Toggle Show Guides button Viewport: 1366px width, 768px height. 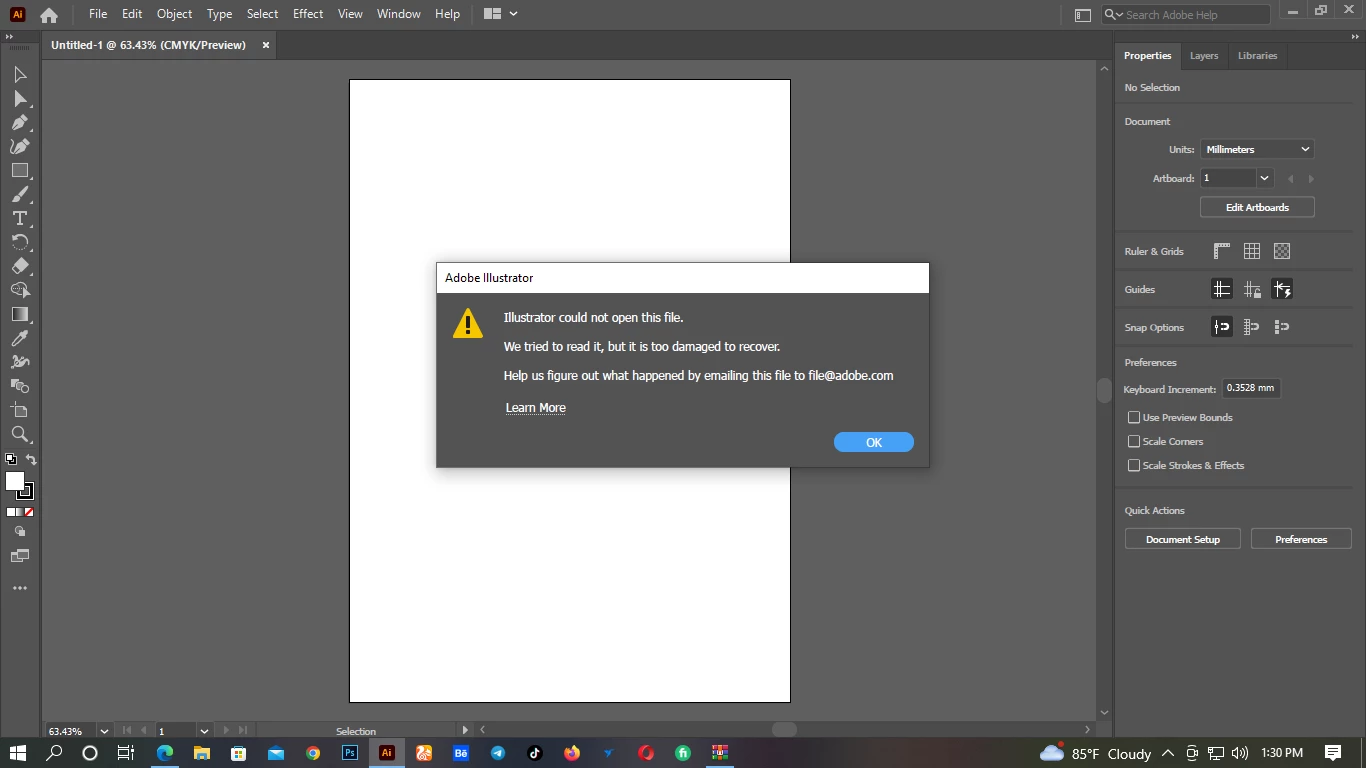[1222, 289]
